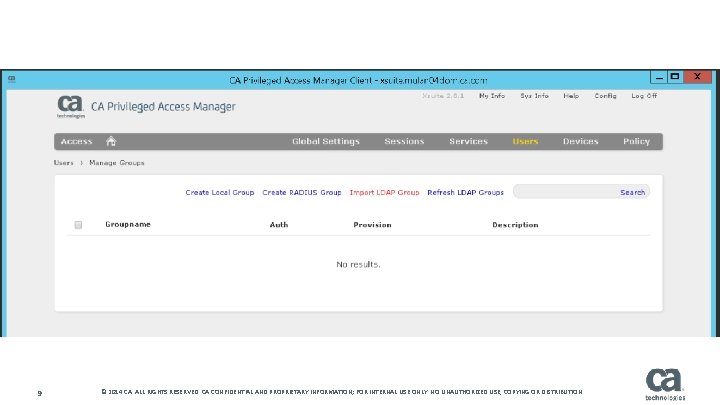The height and width of the screenshot is (405, 720).
Task: Open the Users menu
Action: (x=525, y=141)
